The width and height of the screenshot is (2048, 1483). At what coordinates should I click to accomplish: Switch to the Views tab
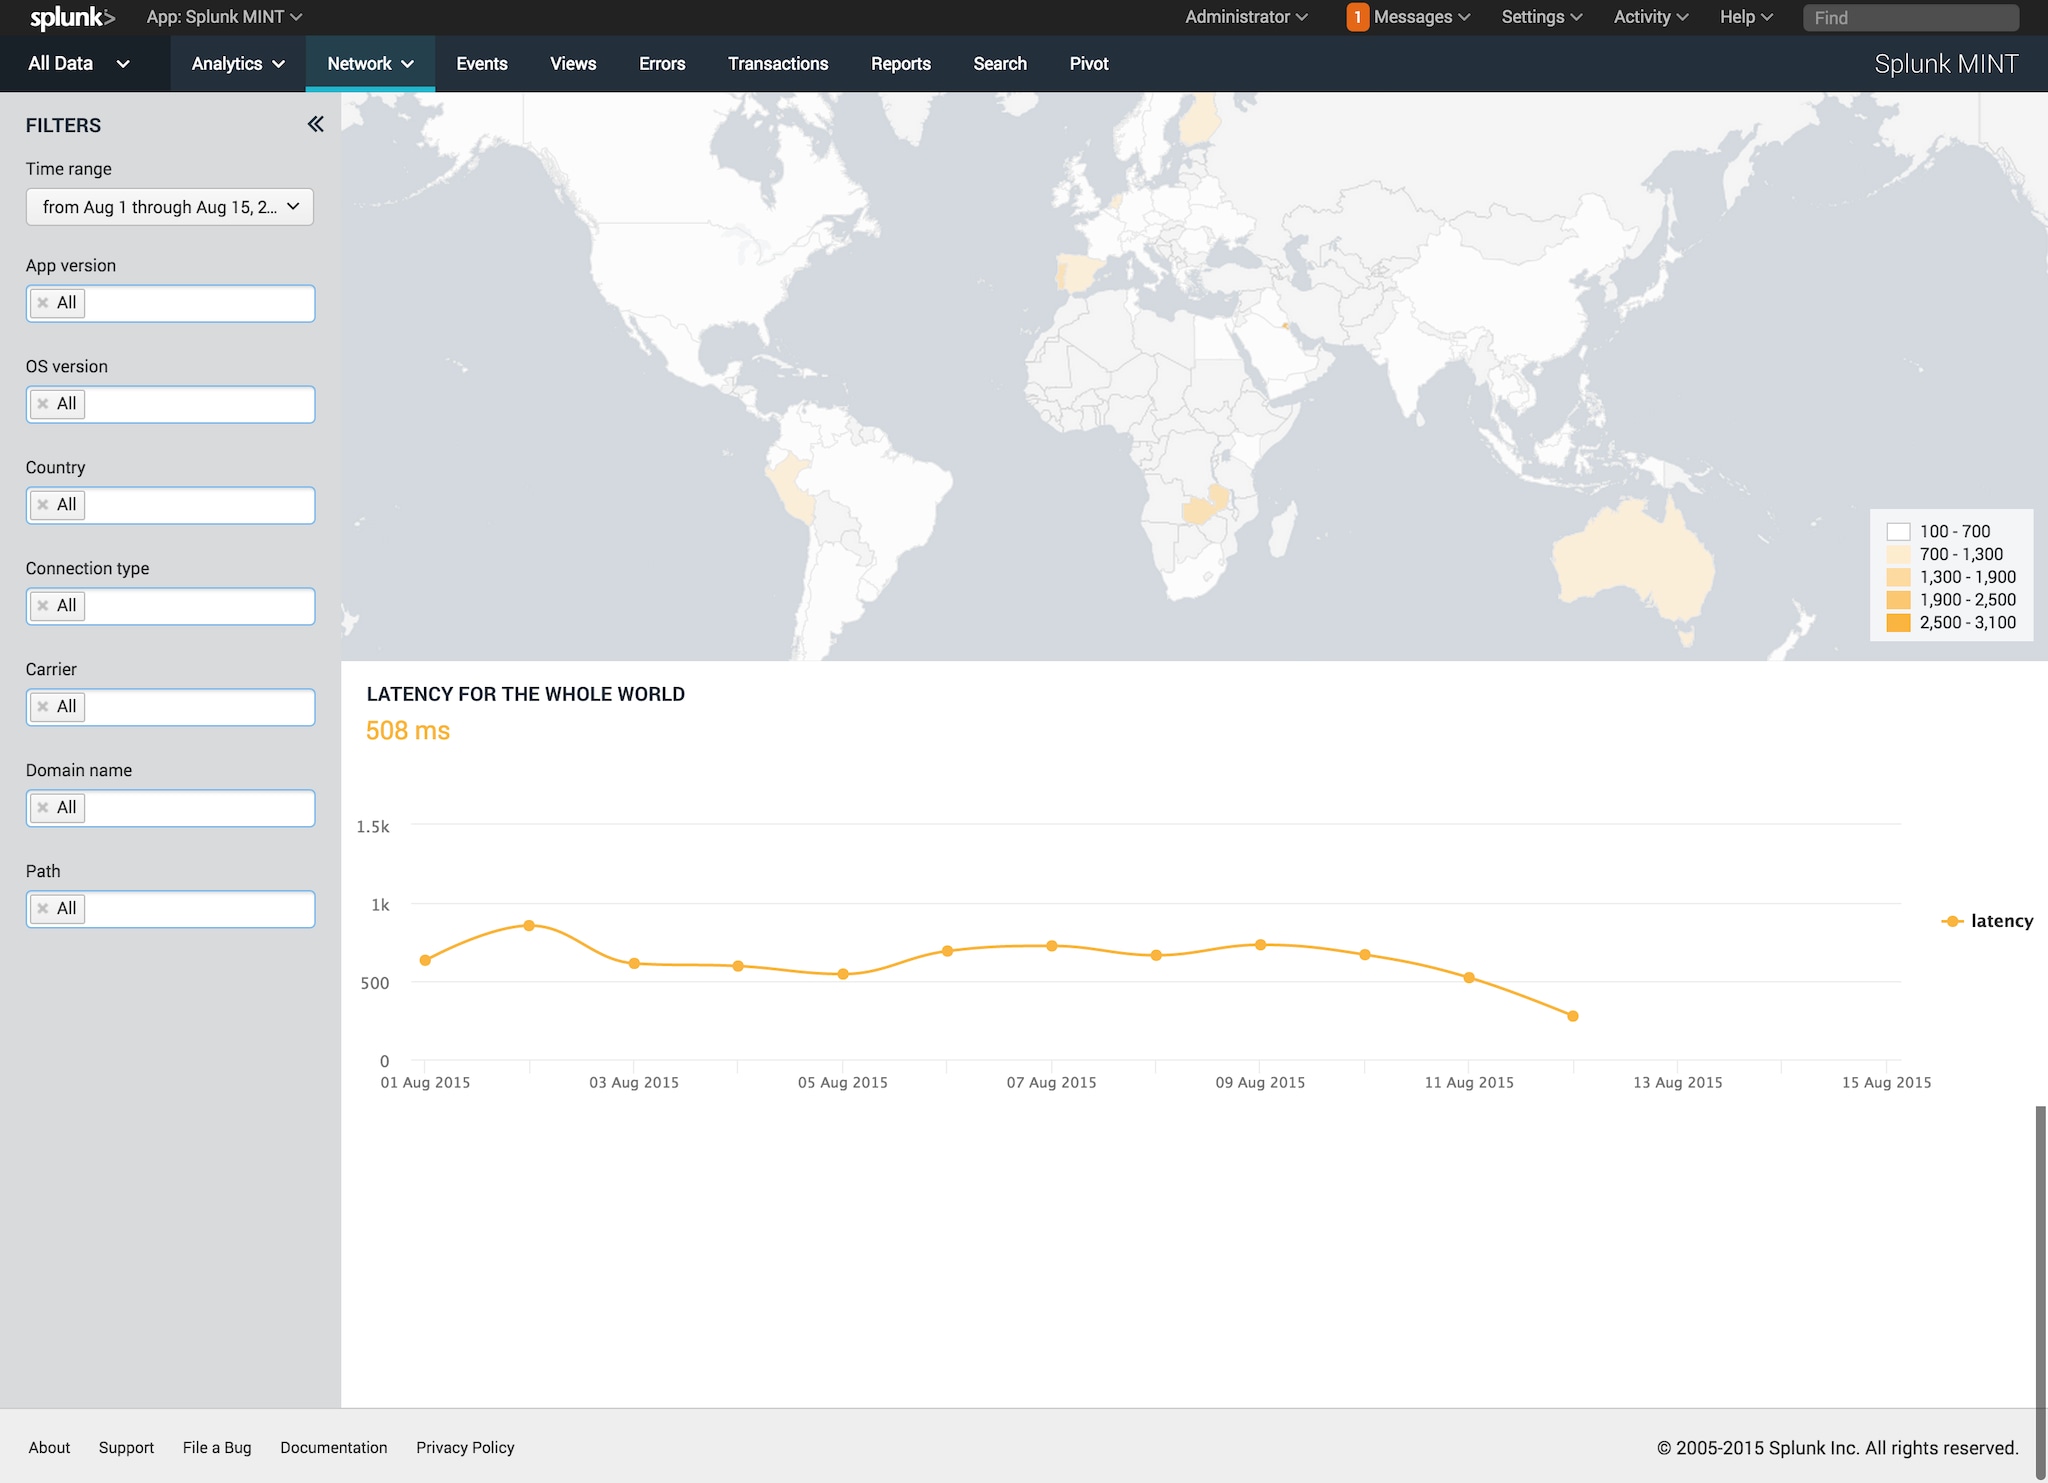[573, 64]
